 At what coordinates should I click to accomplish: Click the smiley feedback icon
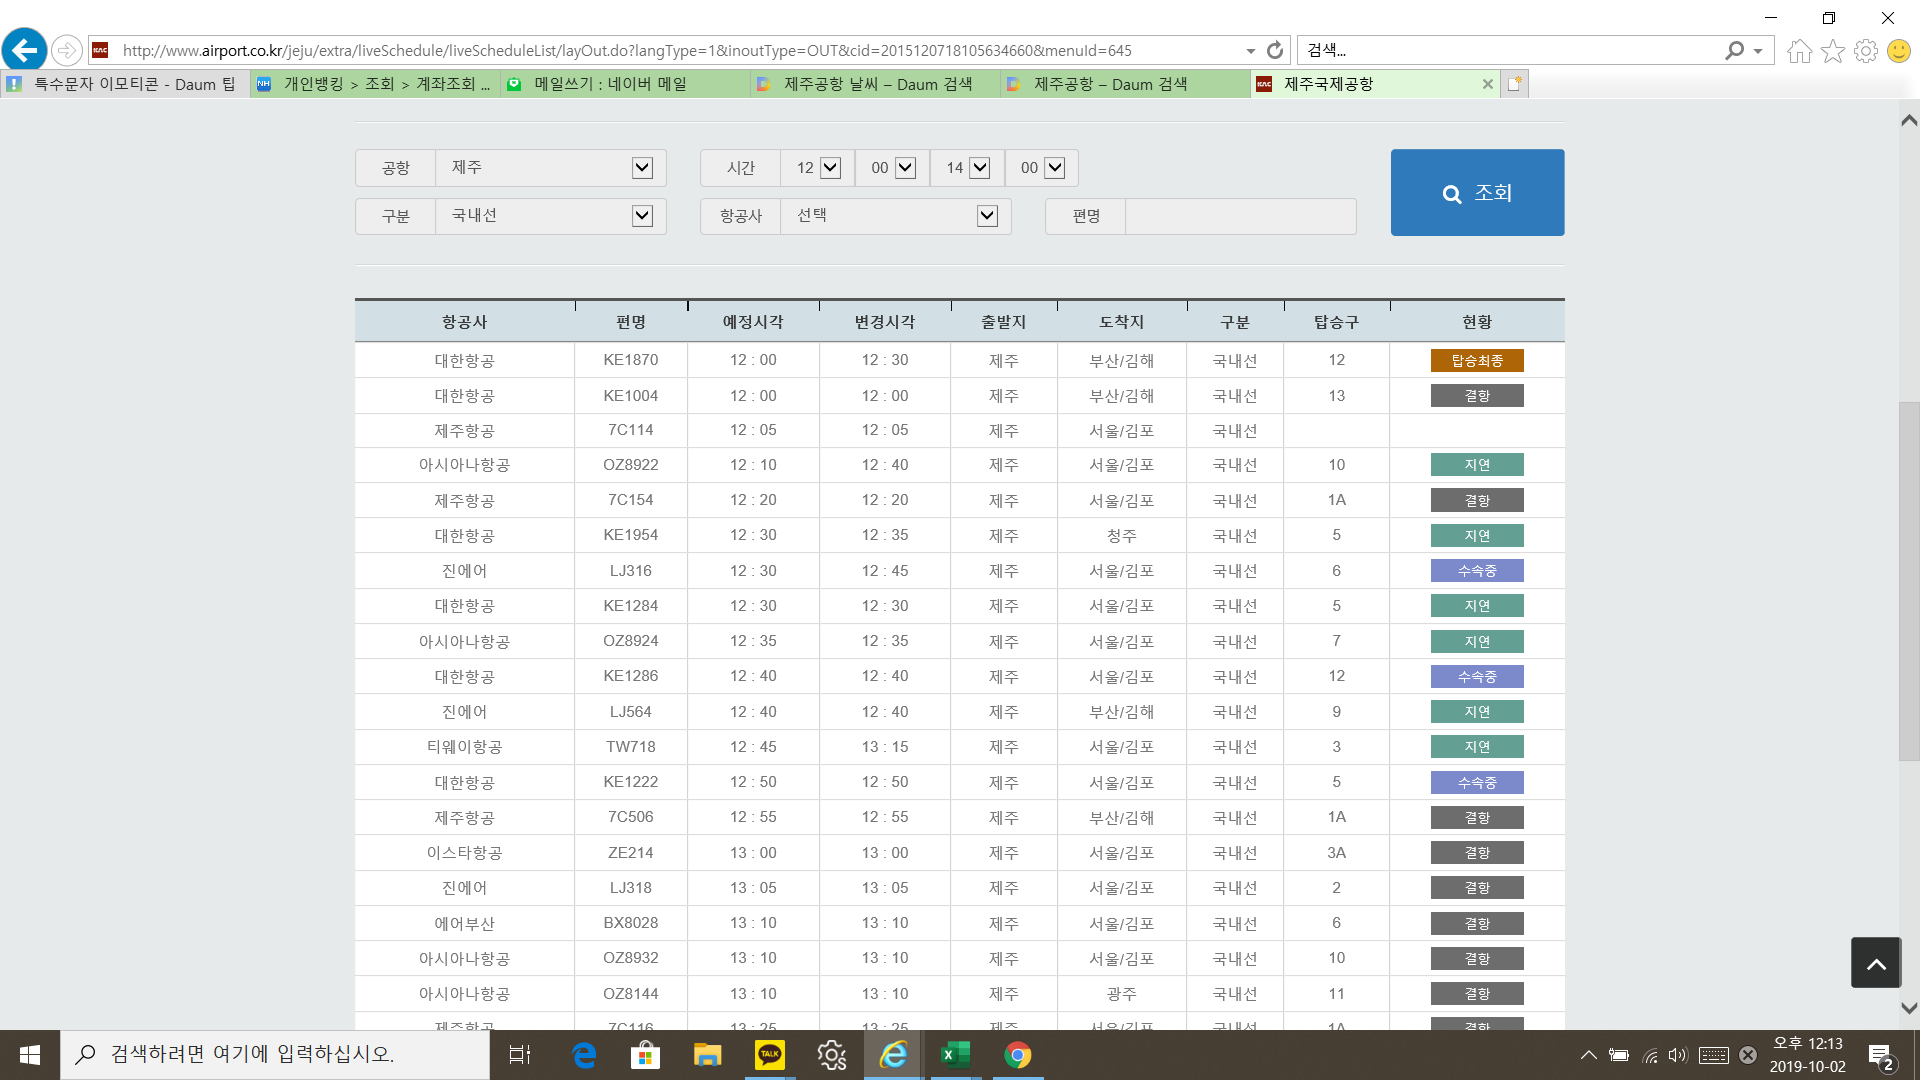click(1898, 51)
